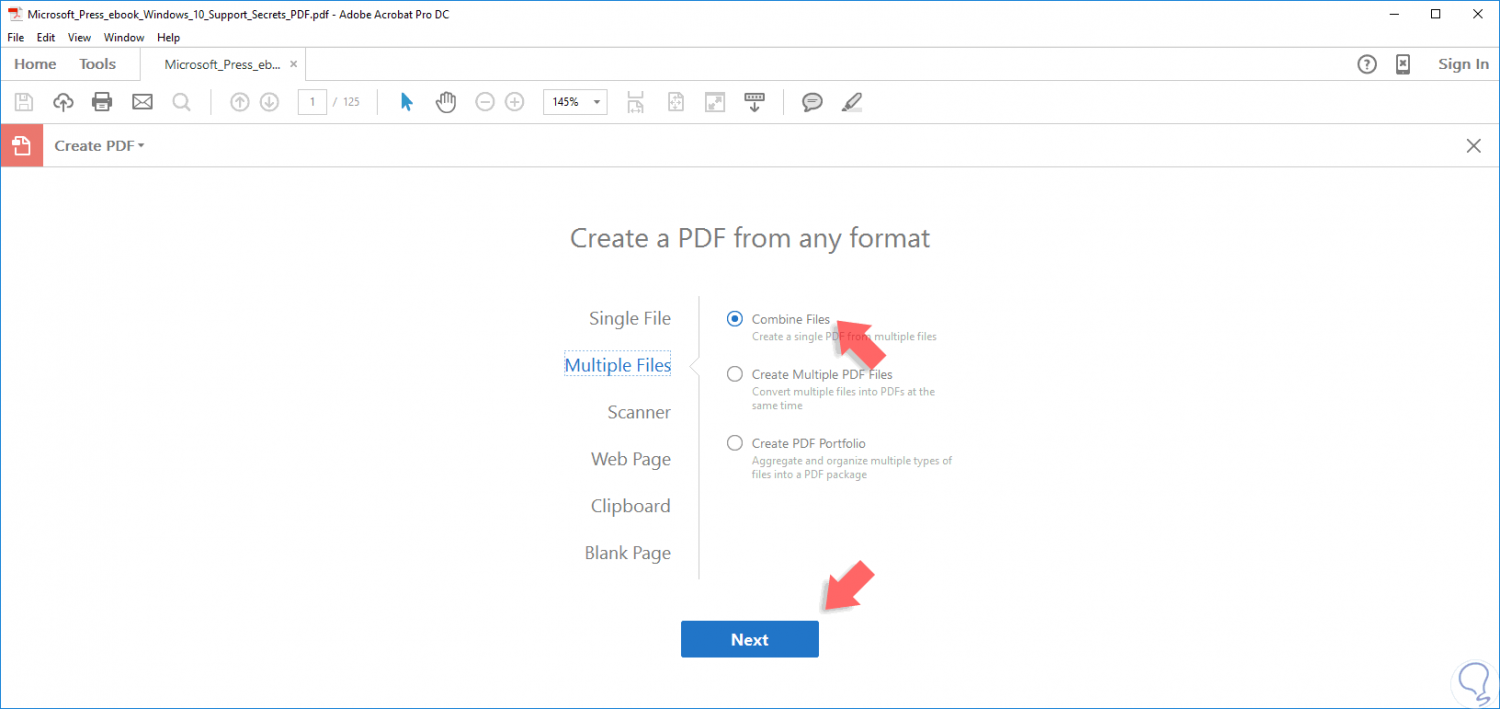
Task: Click the mobile link device icon
Action: [x=1403, y=64]
